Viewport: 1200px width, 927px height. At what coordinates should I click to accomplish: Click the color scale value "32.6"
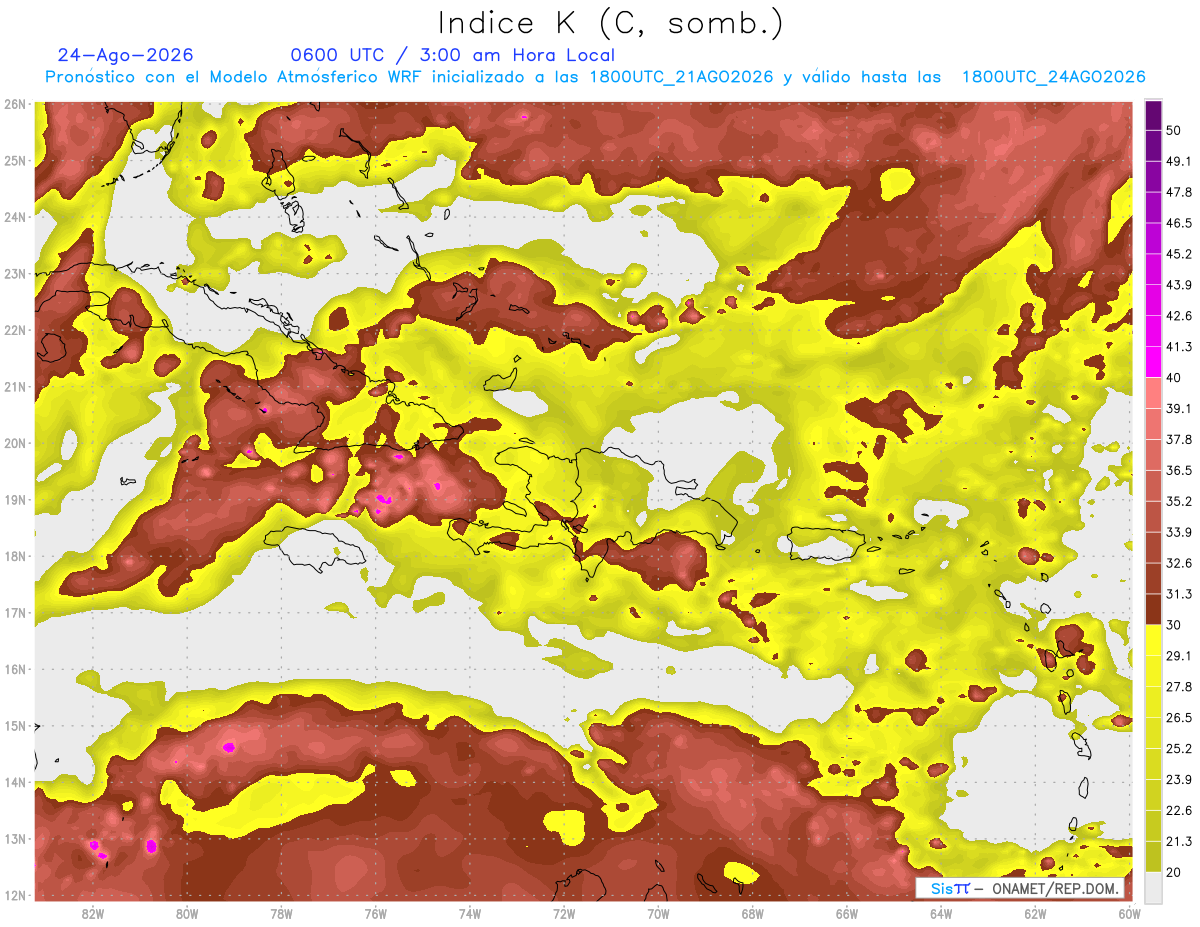tap(1179, 563)
